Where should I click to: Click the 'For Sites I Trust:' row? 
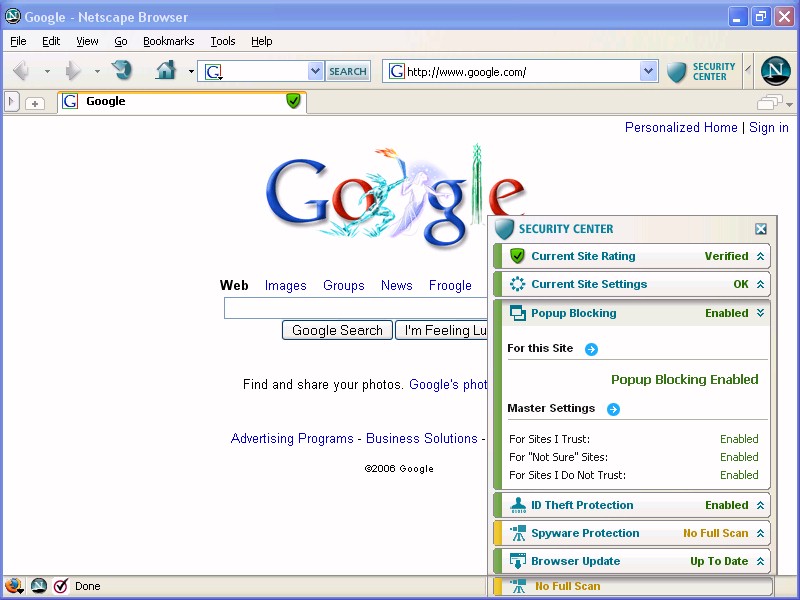click(634, 439)
